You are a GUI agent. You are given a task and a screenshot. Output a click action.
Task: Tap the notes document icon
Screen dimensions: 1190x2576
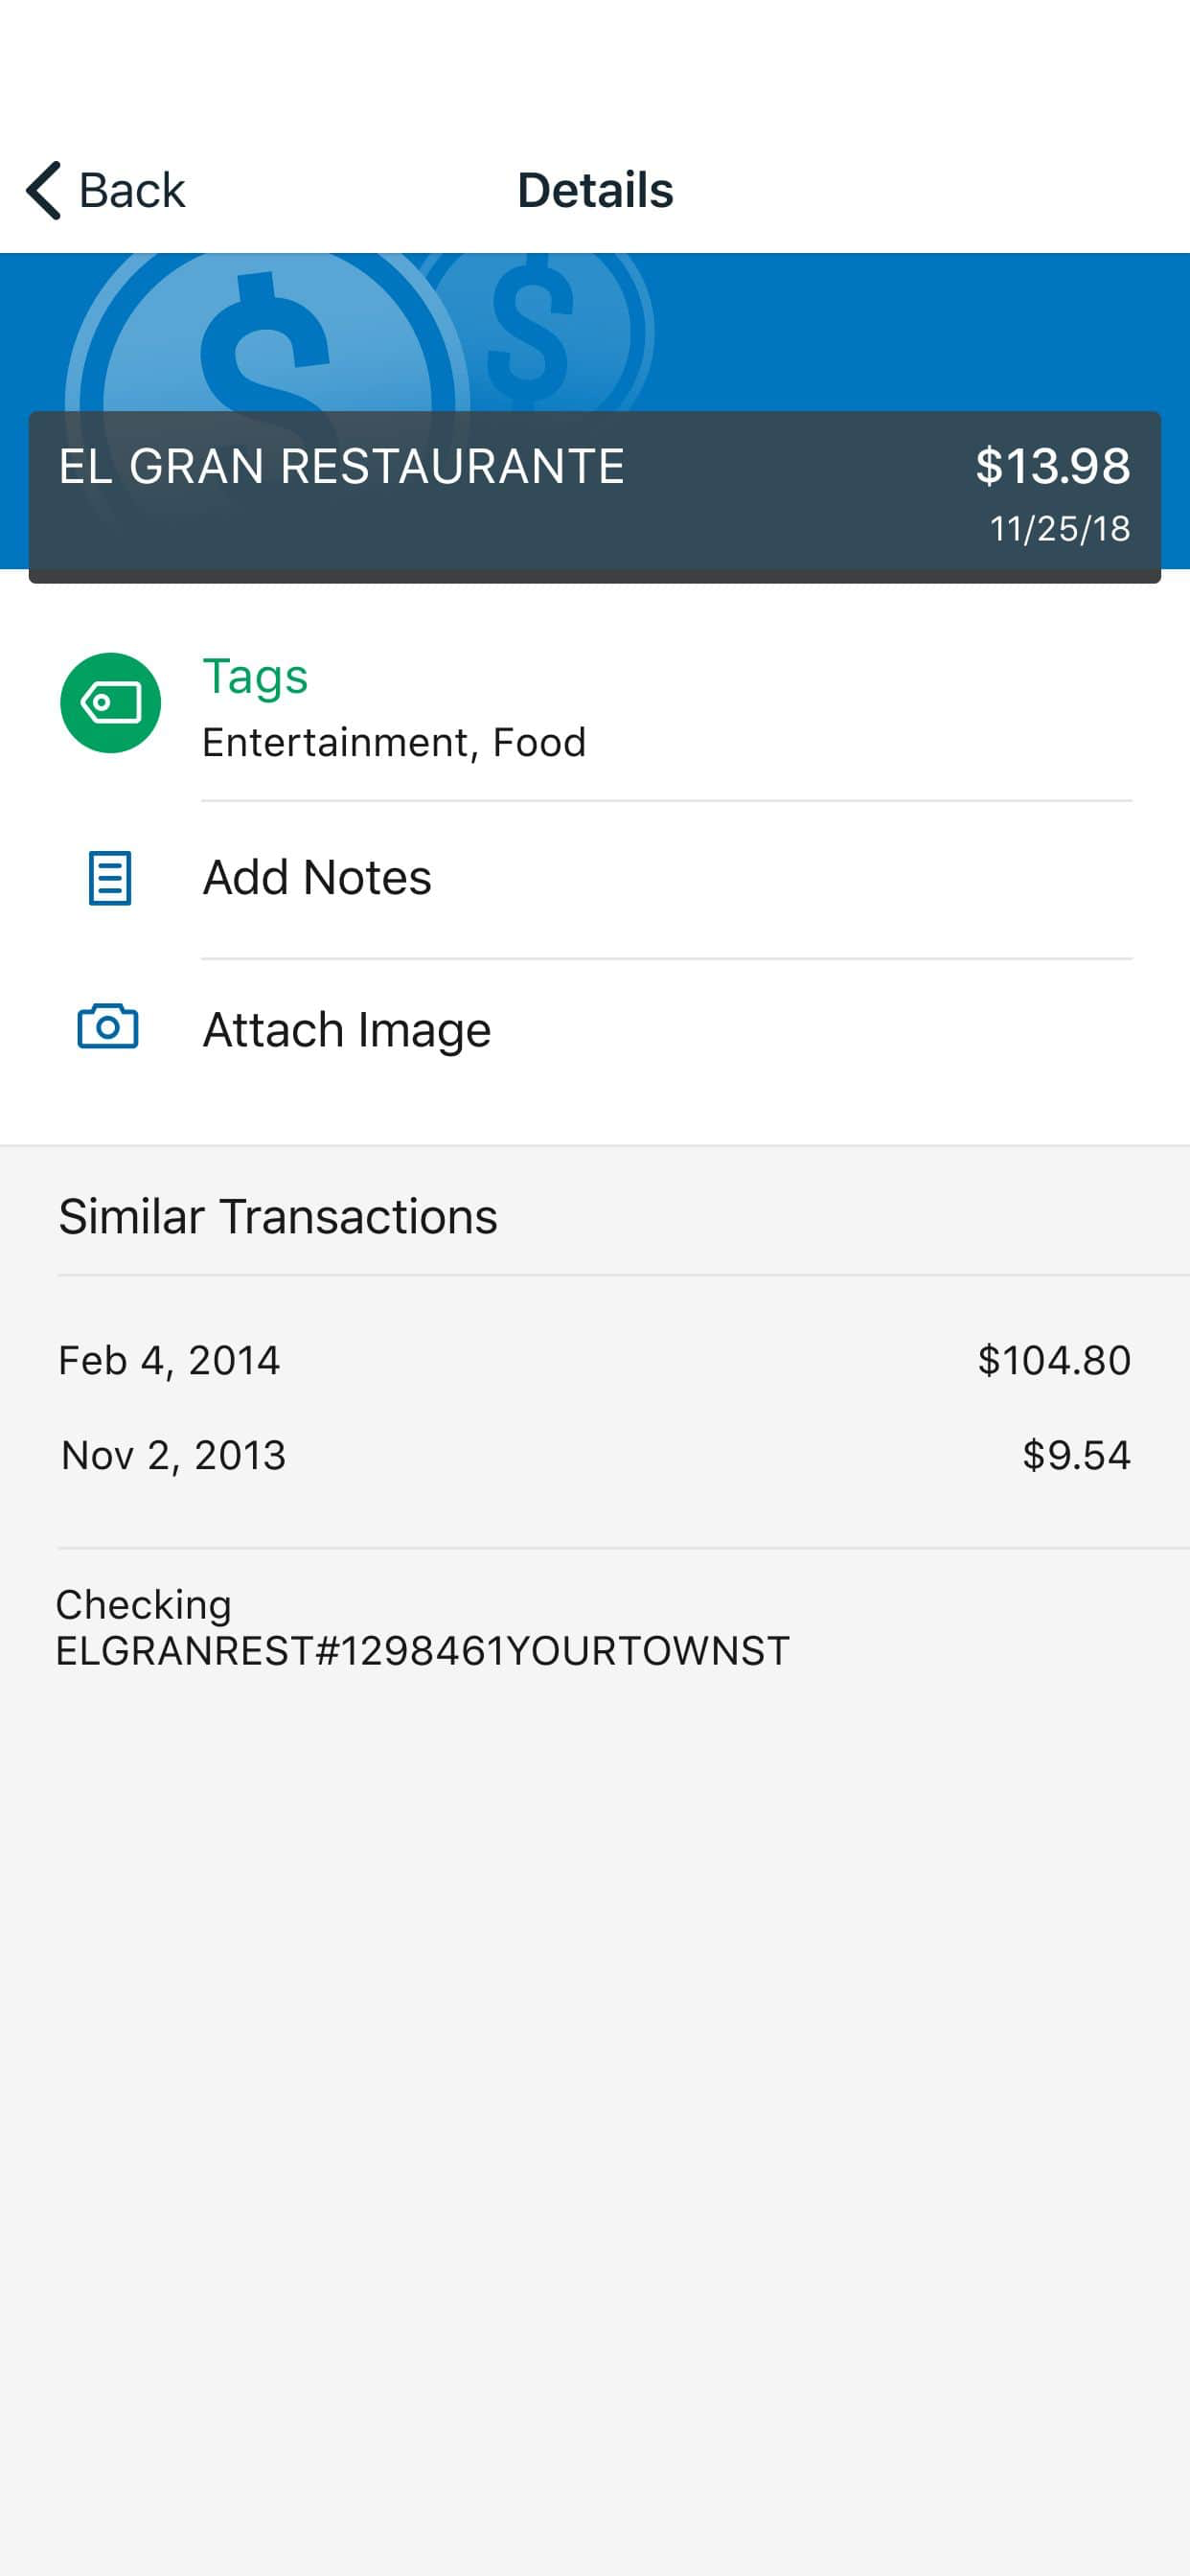(x=110, y=878)
